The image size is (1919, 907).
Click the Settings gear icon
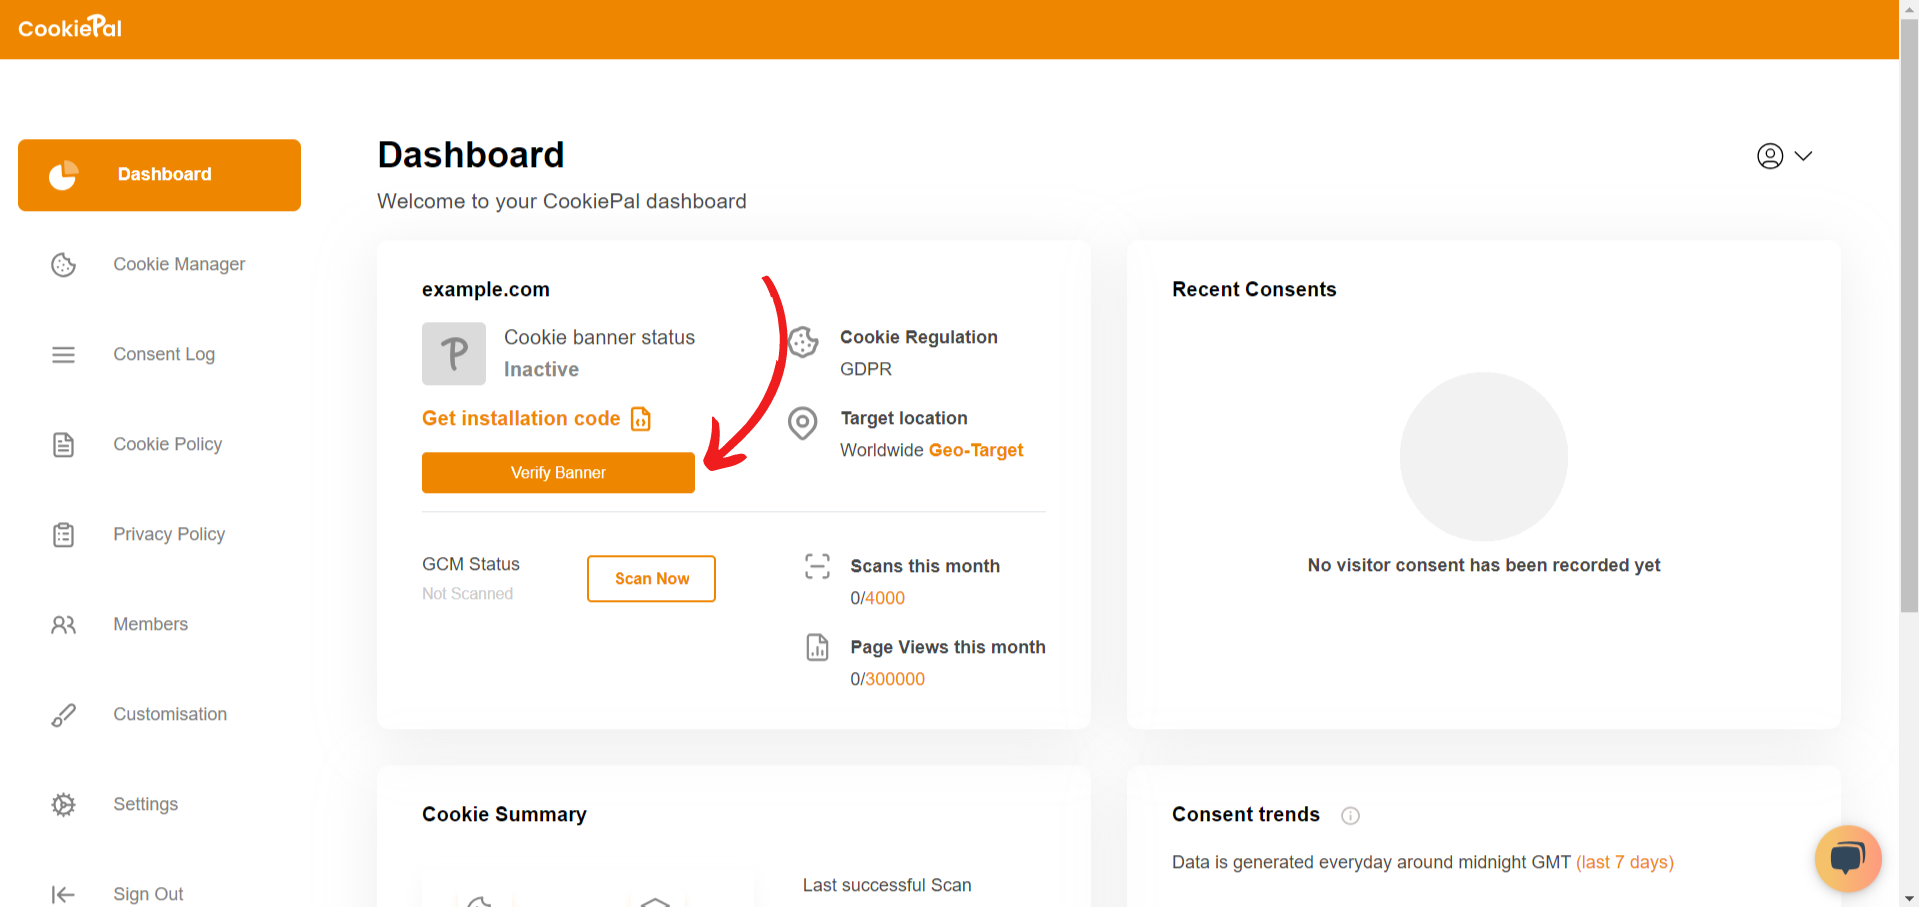(63, 804)
